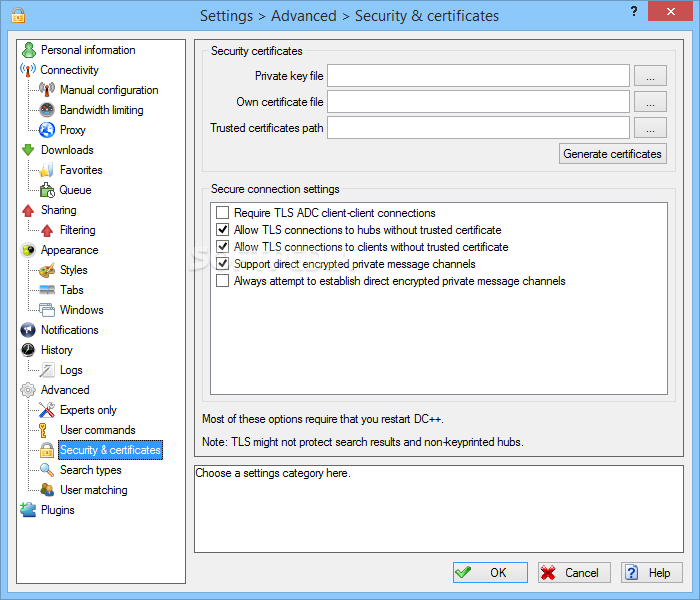This screenshot has width=700, height=600.
Task: Click the Experts only tools icon
Action: tap(47, 410)
